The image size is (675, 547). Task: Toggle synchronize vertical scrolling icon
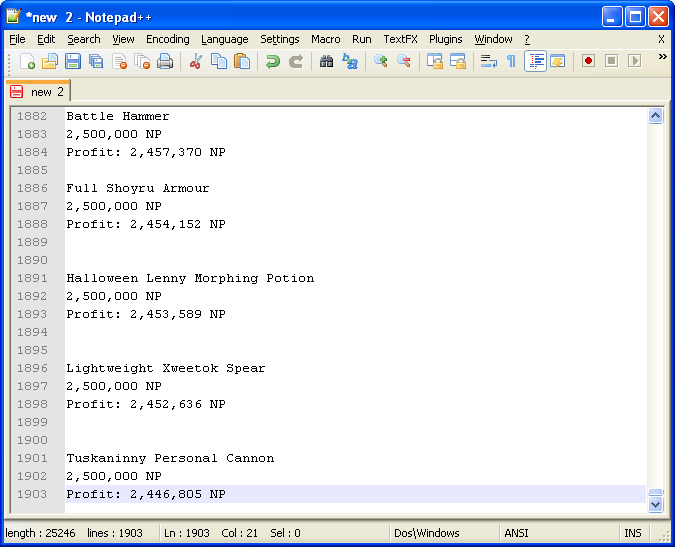point(435,61)
